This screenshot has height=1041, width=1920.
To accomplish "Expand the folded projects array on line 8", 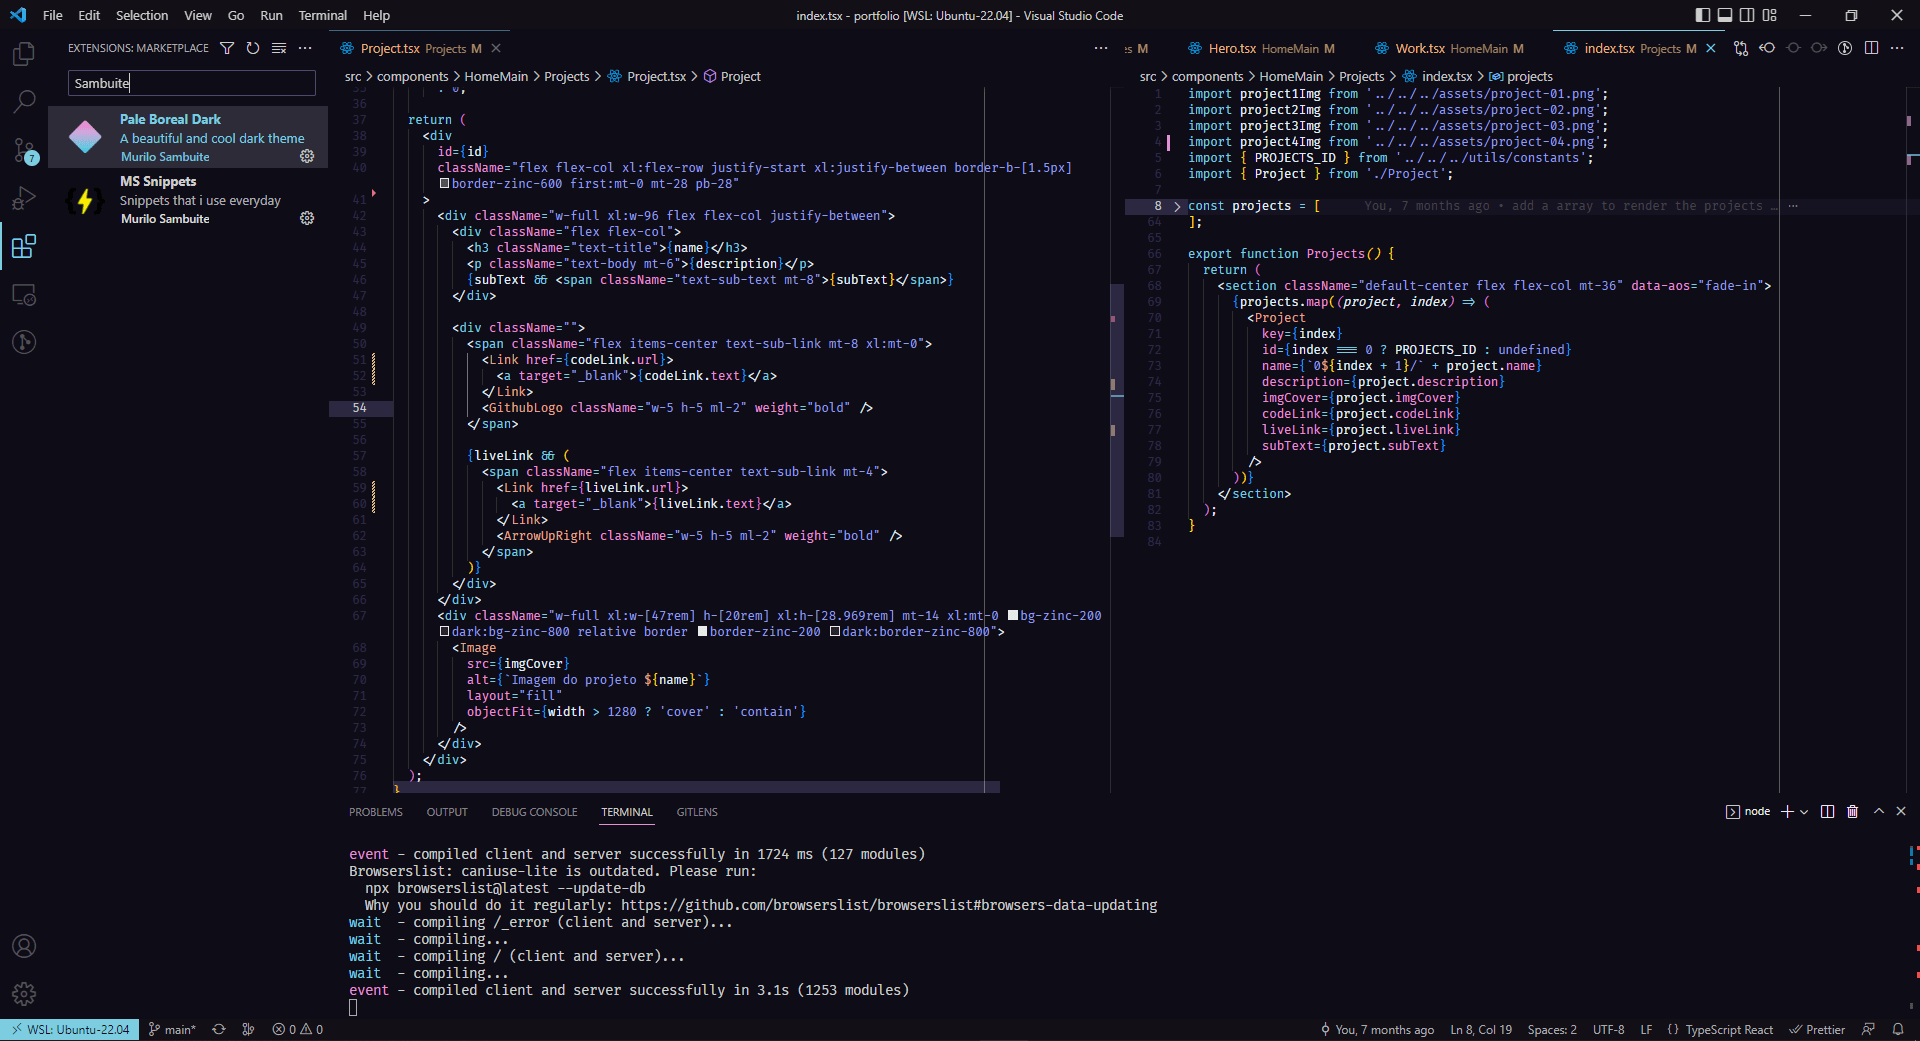I will tap(1177, 206).
